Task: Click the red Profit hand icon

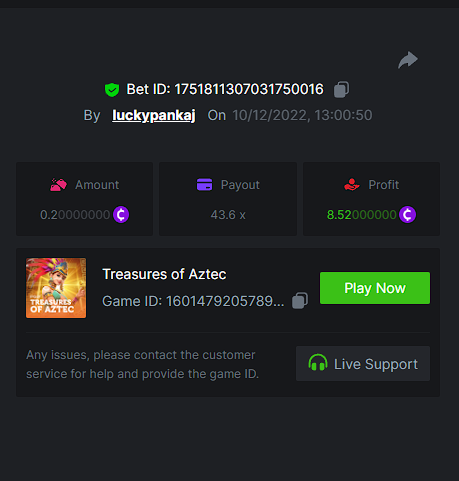Action: pyautogui.click(x=352, y=184)
